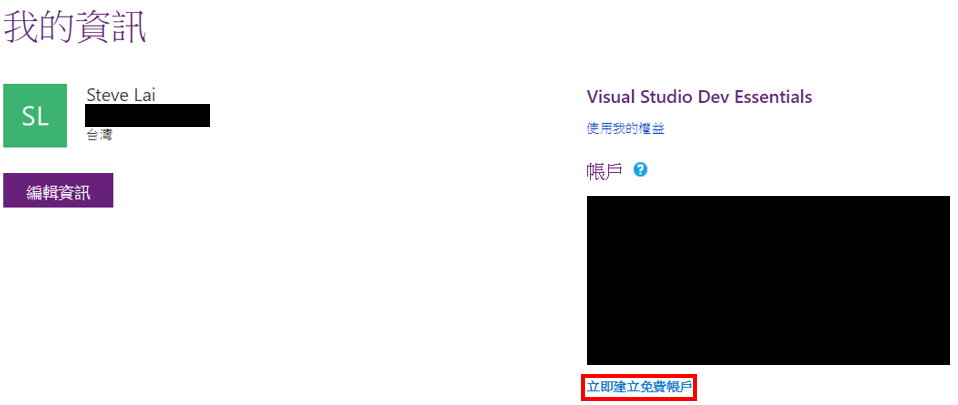
Task: Click the 台灣 country label
Action: click(99, 135)
